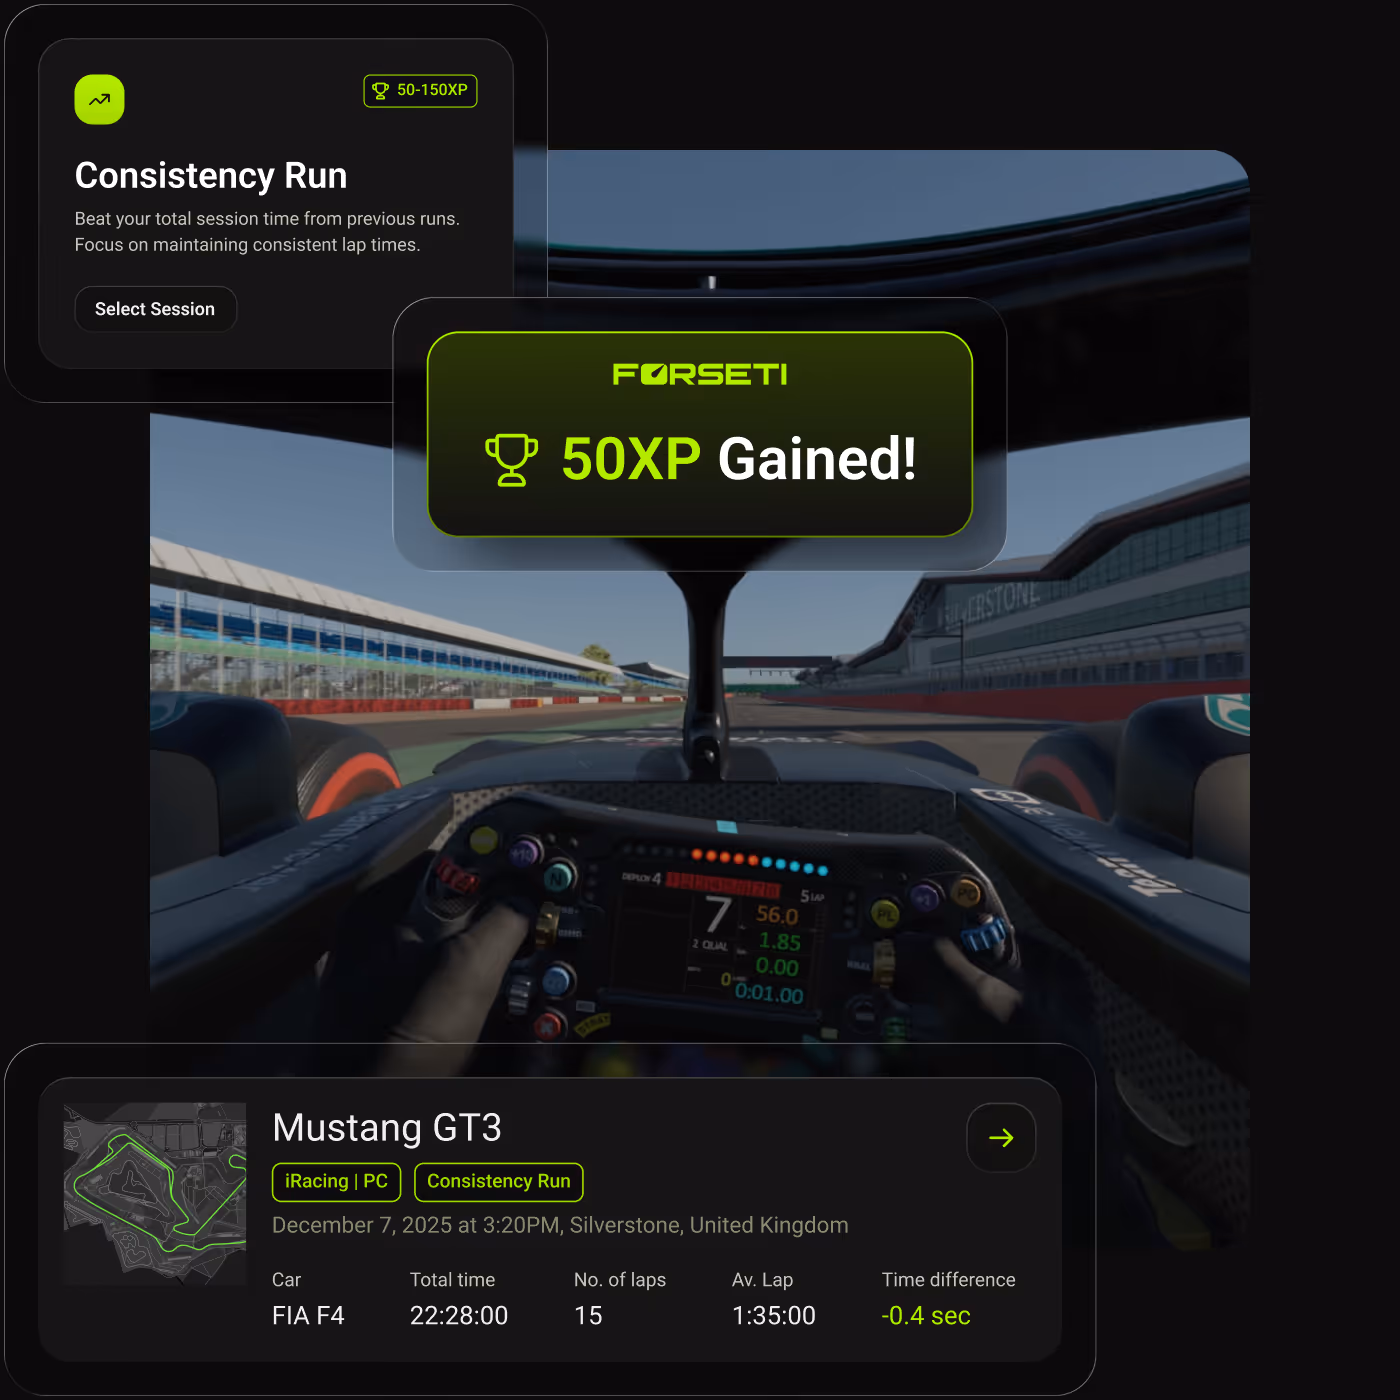This screenshot has width=1400, height=1400.
Task: Click the Total time value 22:28:00
Action: click(x=458, y=1315)
